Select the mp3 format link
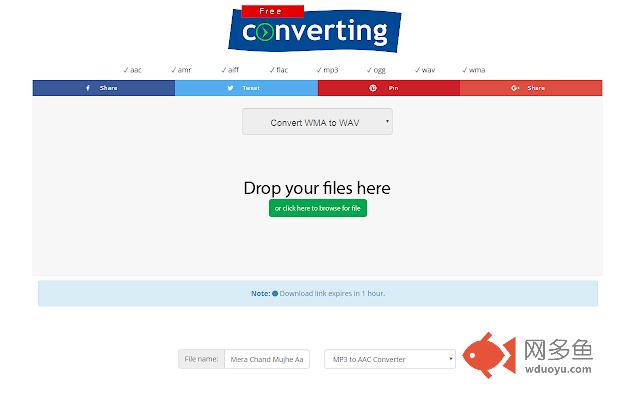 click(x=327, y=70)
